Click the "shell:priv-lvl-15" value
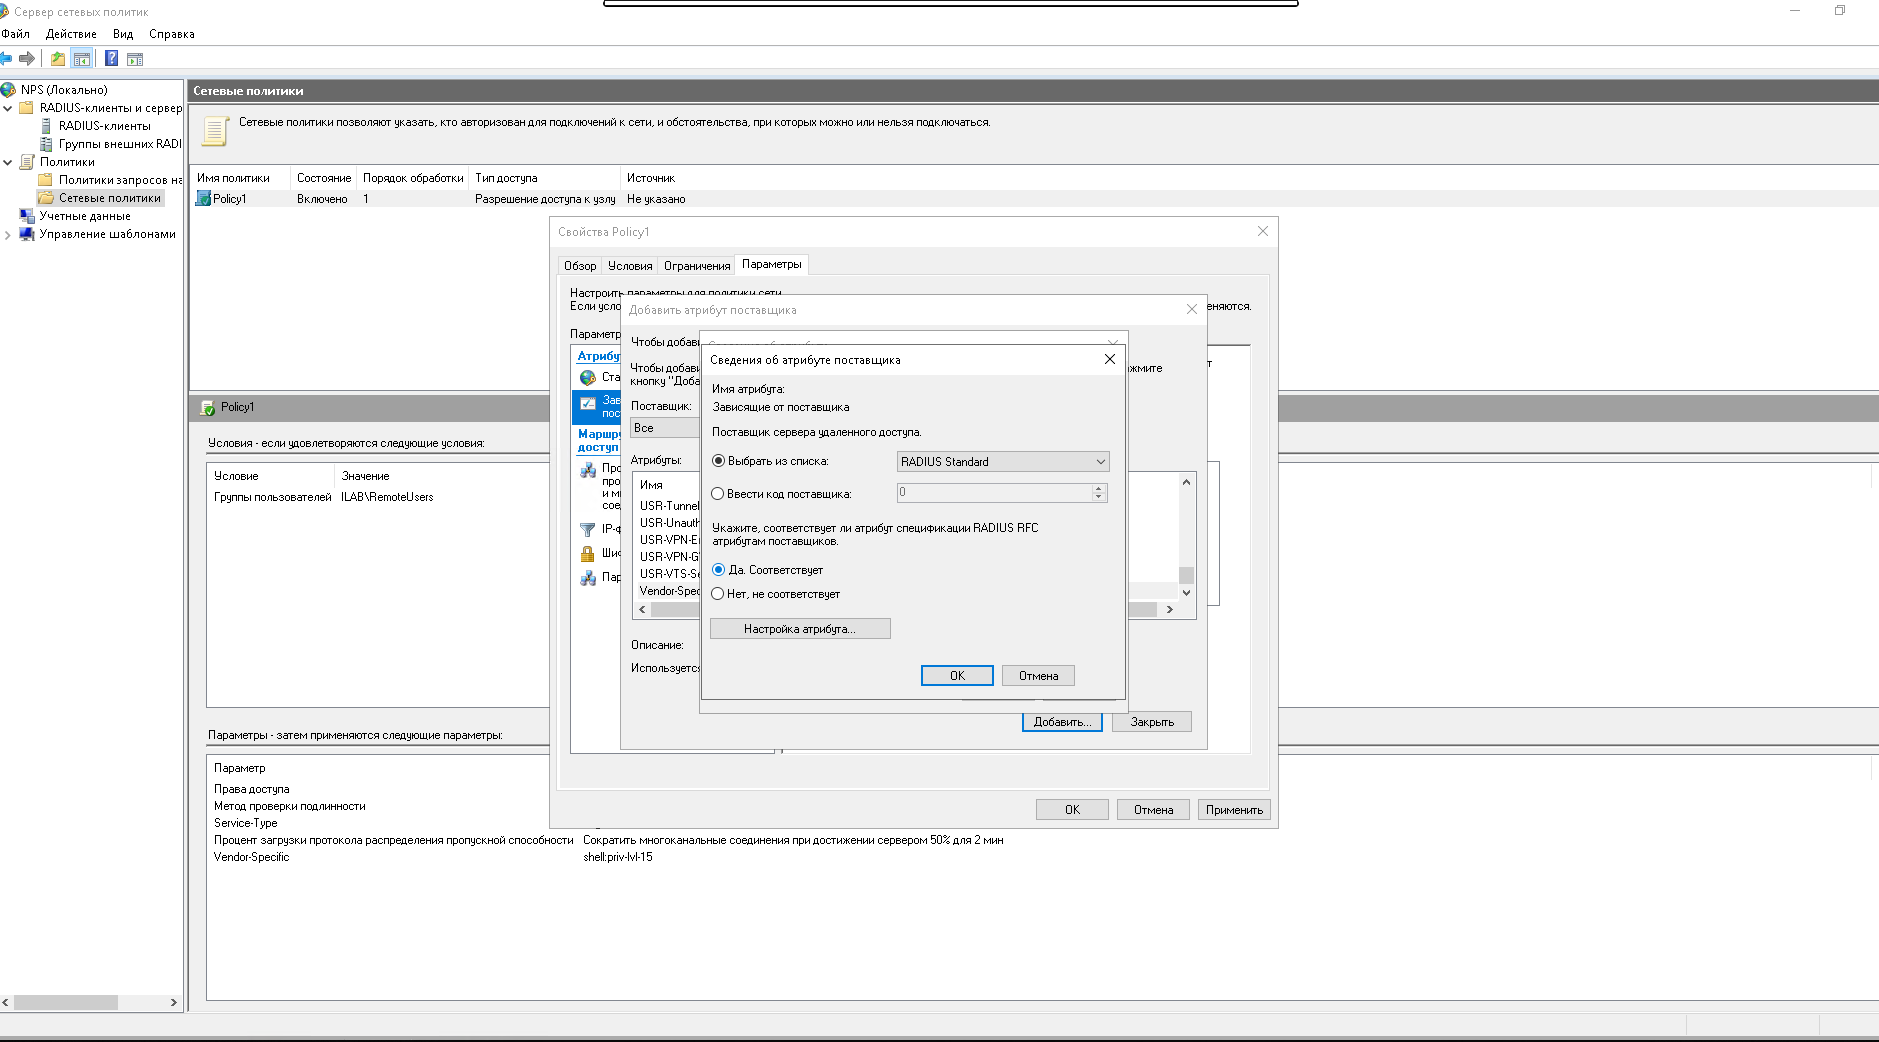Screen dimensions: 1879x1042 pos(618,857)
